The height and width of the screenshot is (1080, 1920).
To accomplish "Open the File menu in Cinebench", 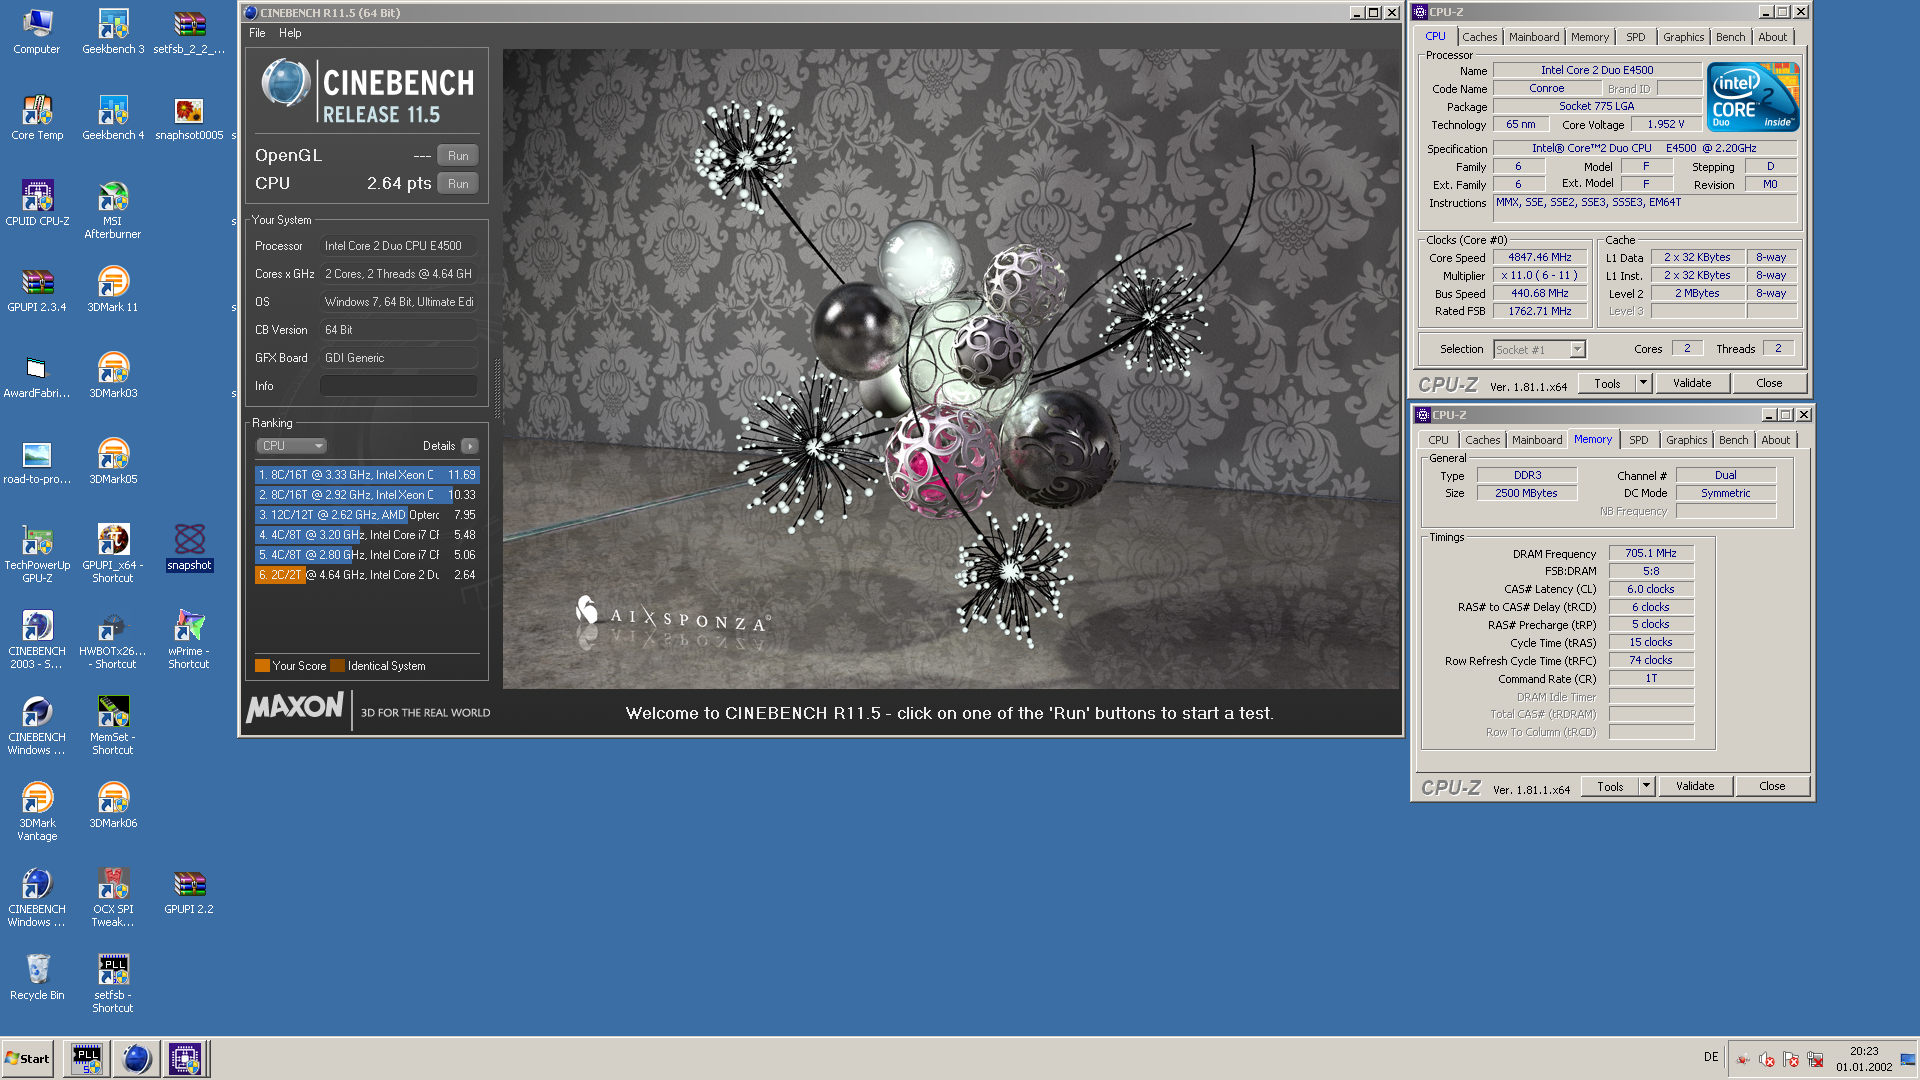I will 257,33.
